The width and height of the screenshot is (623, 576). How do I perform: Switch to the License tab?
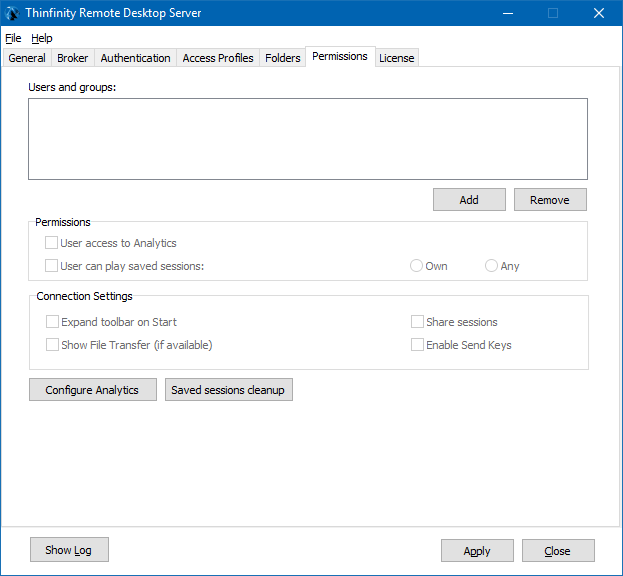click(x=397, y=58)
